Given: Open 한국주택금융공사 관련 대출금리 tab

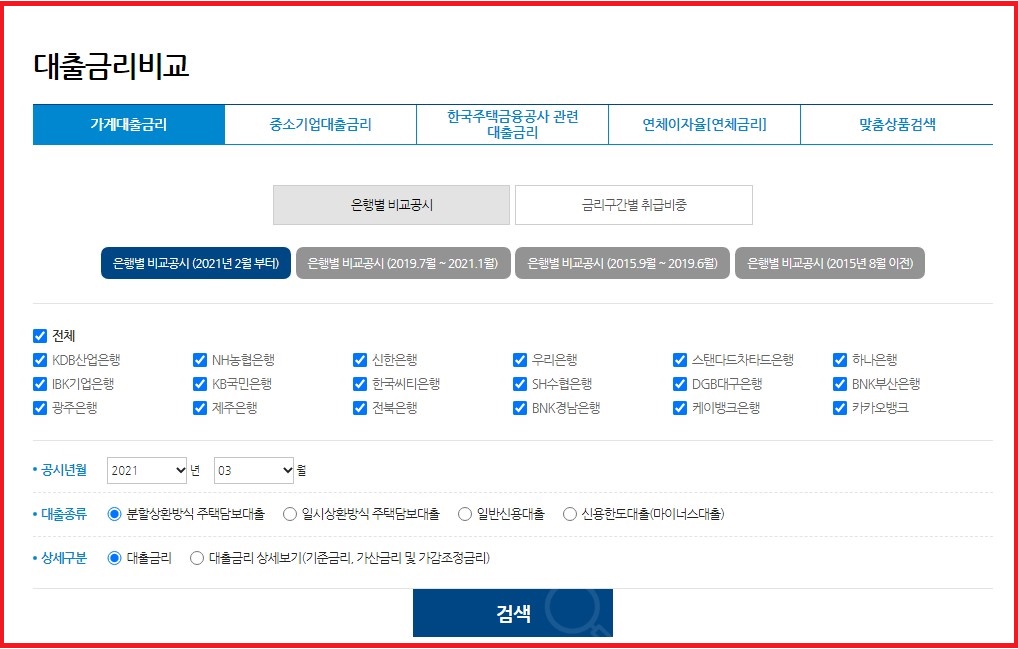Looking at the screenshot, I should [512, 125].
